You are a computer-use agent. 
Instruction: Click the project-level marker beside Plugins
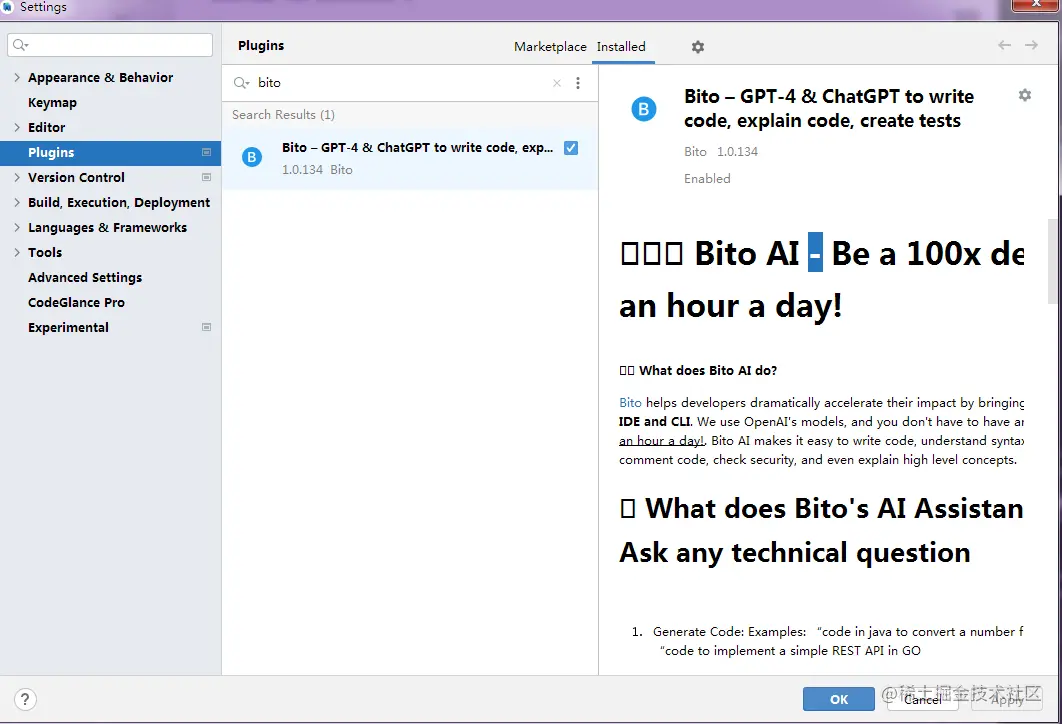(x=207, y=152)
